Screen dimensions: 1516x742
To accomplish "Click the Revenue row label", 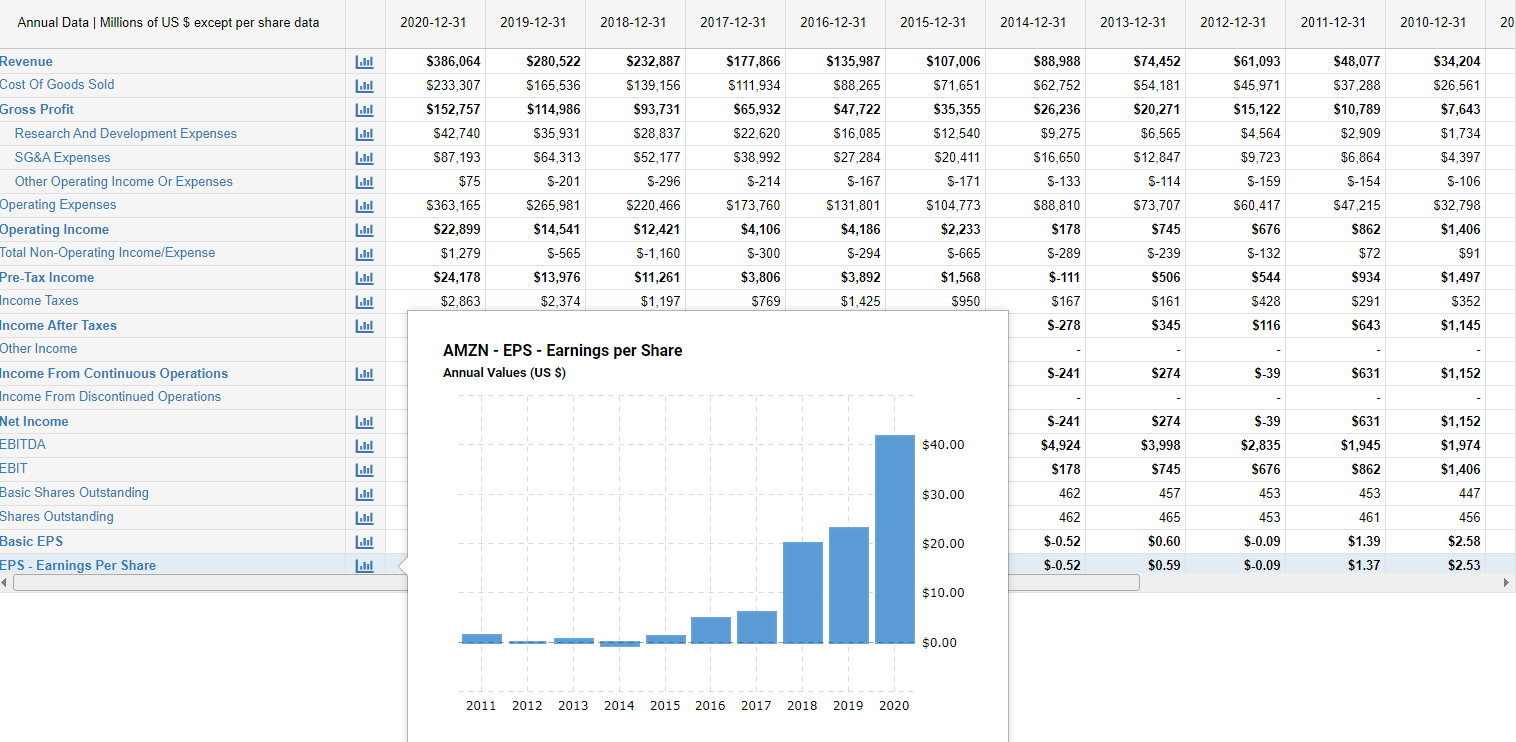I will [x=26, y=61].
